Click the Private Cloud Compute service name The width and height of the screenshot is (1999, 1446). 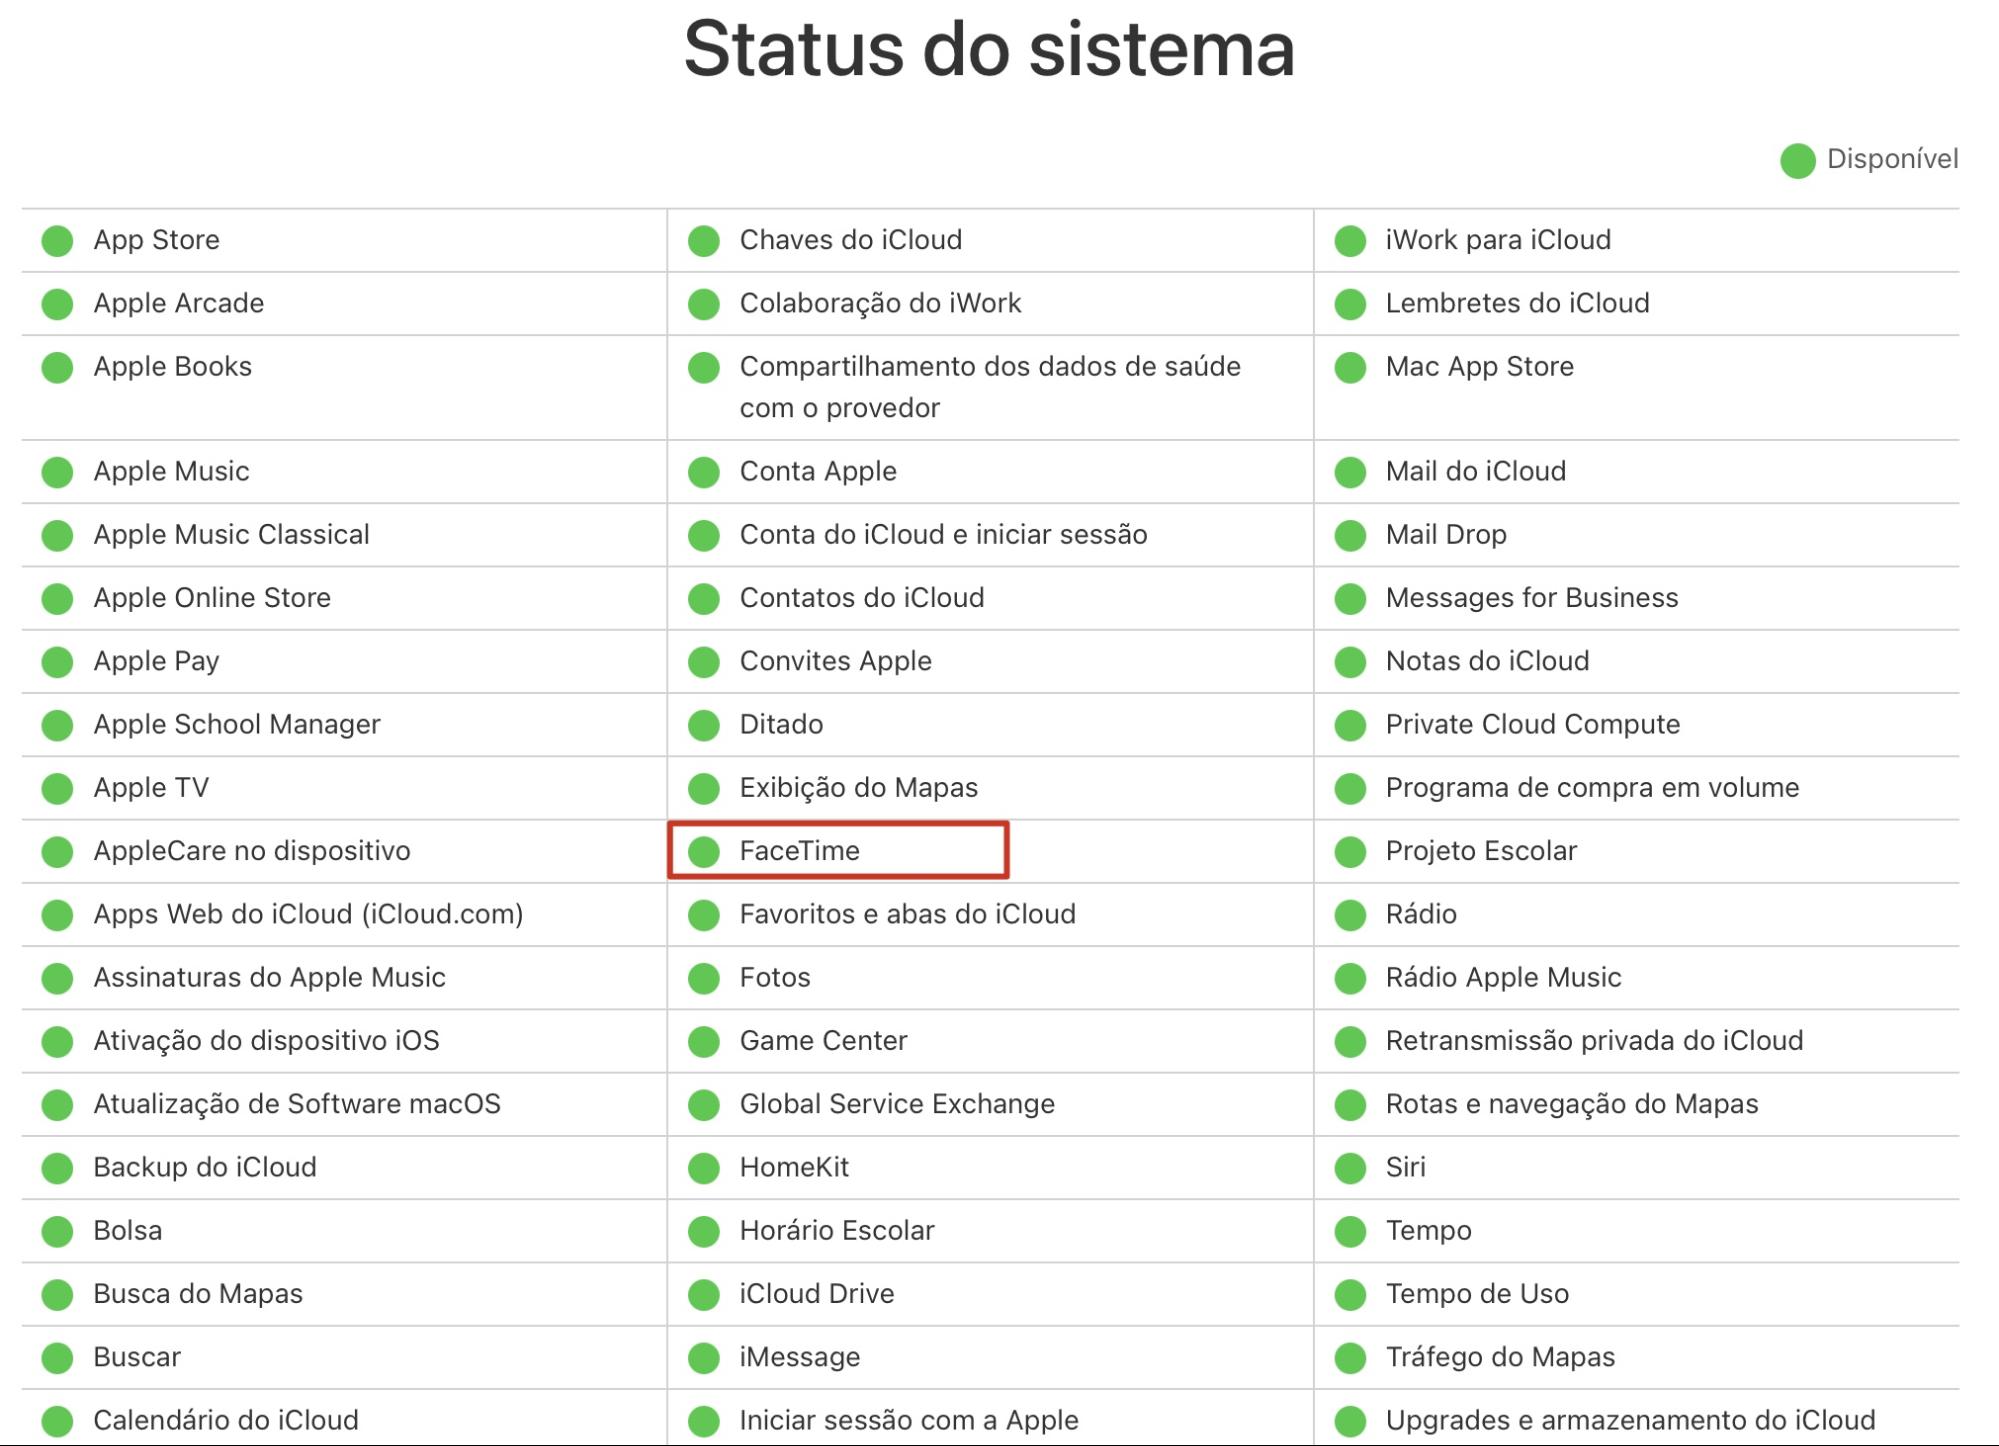tap(1532, 724)
